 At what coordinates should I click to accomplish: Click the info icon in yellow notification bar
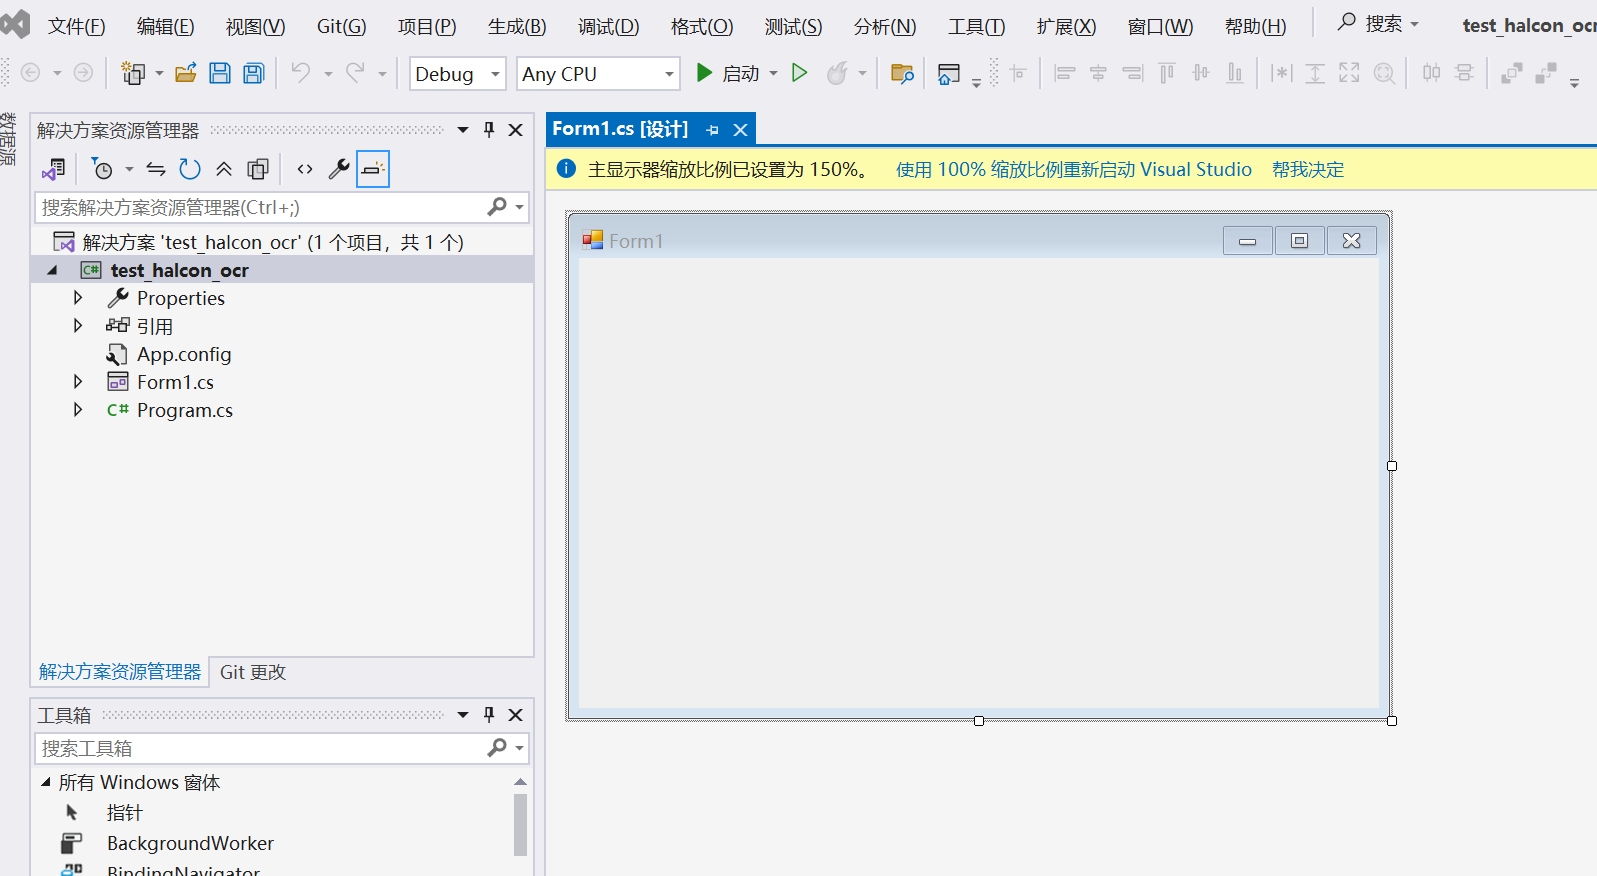tap(566, 169)
